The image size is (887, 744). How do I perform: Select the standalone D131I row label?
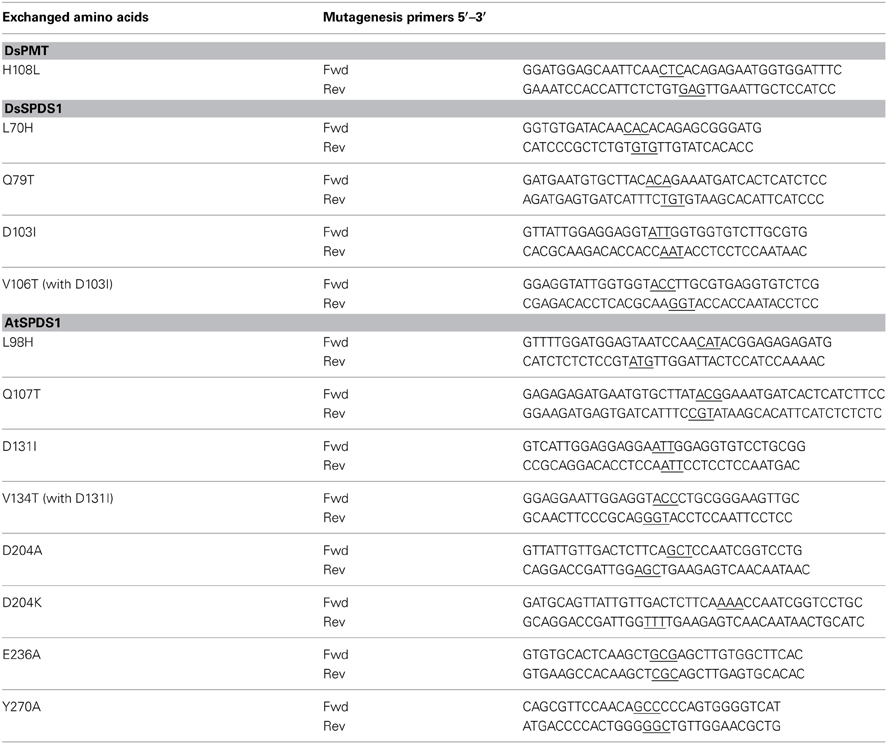pos(19,446)
